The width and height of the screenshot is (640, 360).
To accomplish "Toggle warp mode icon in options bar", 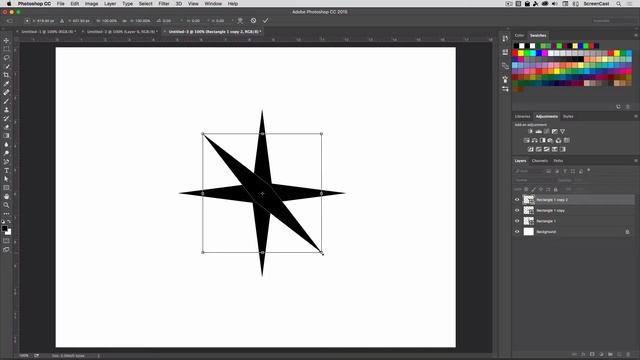I will 240,20.
